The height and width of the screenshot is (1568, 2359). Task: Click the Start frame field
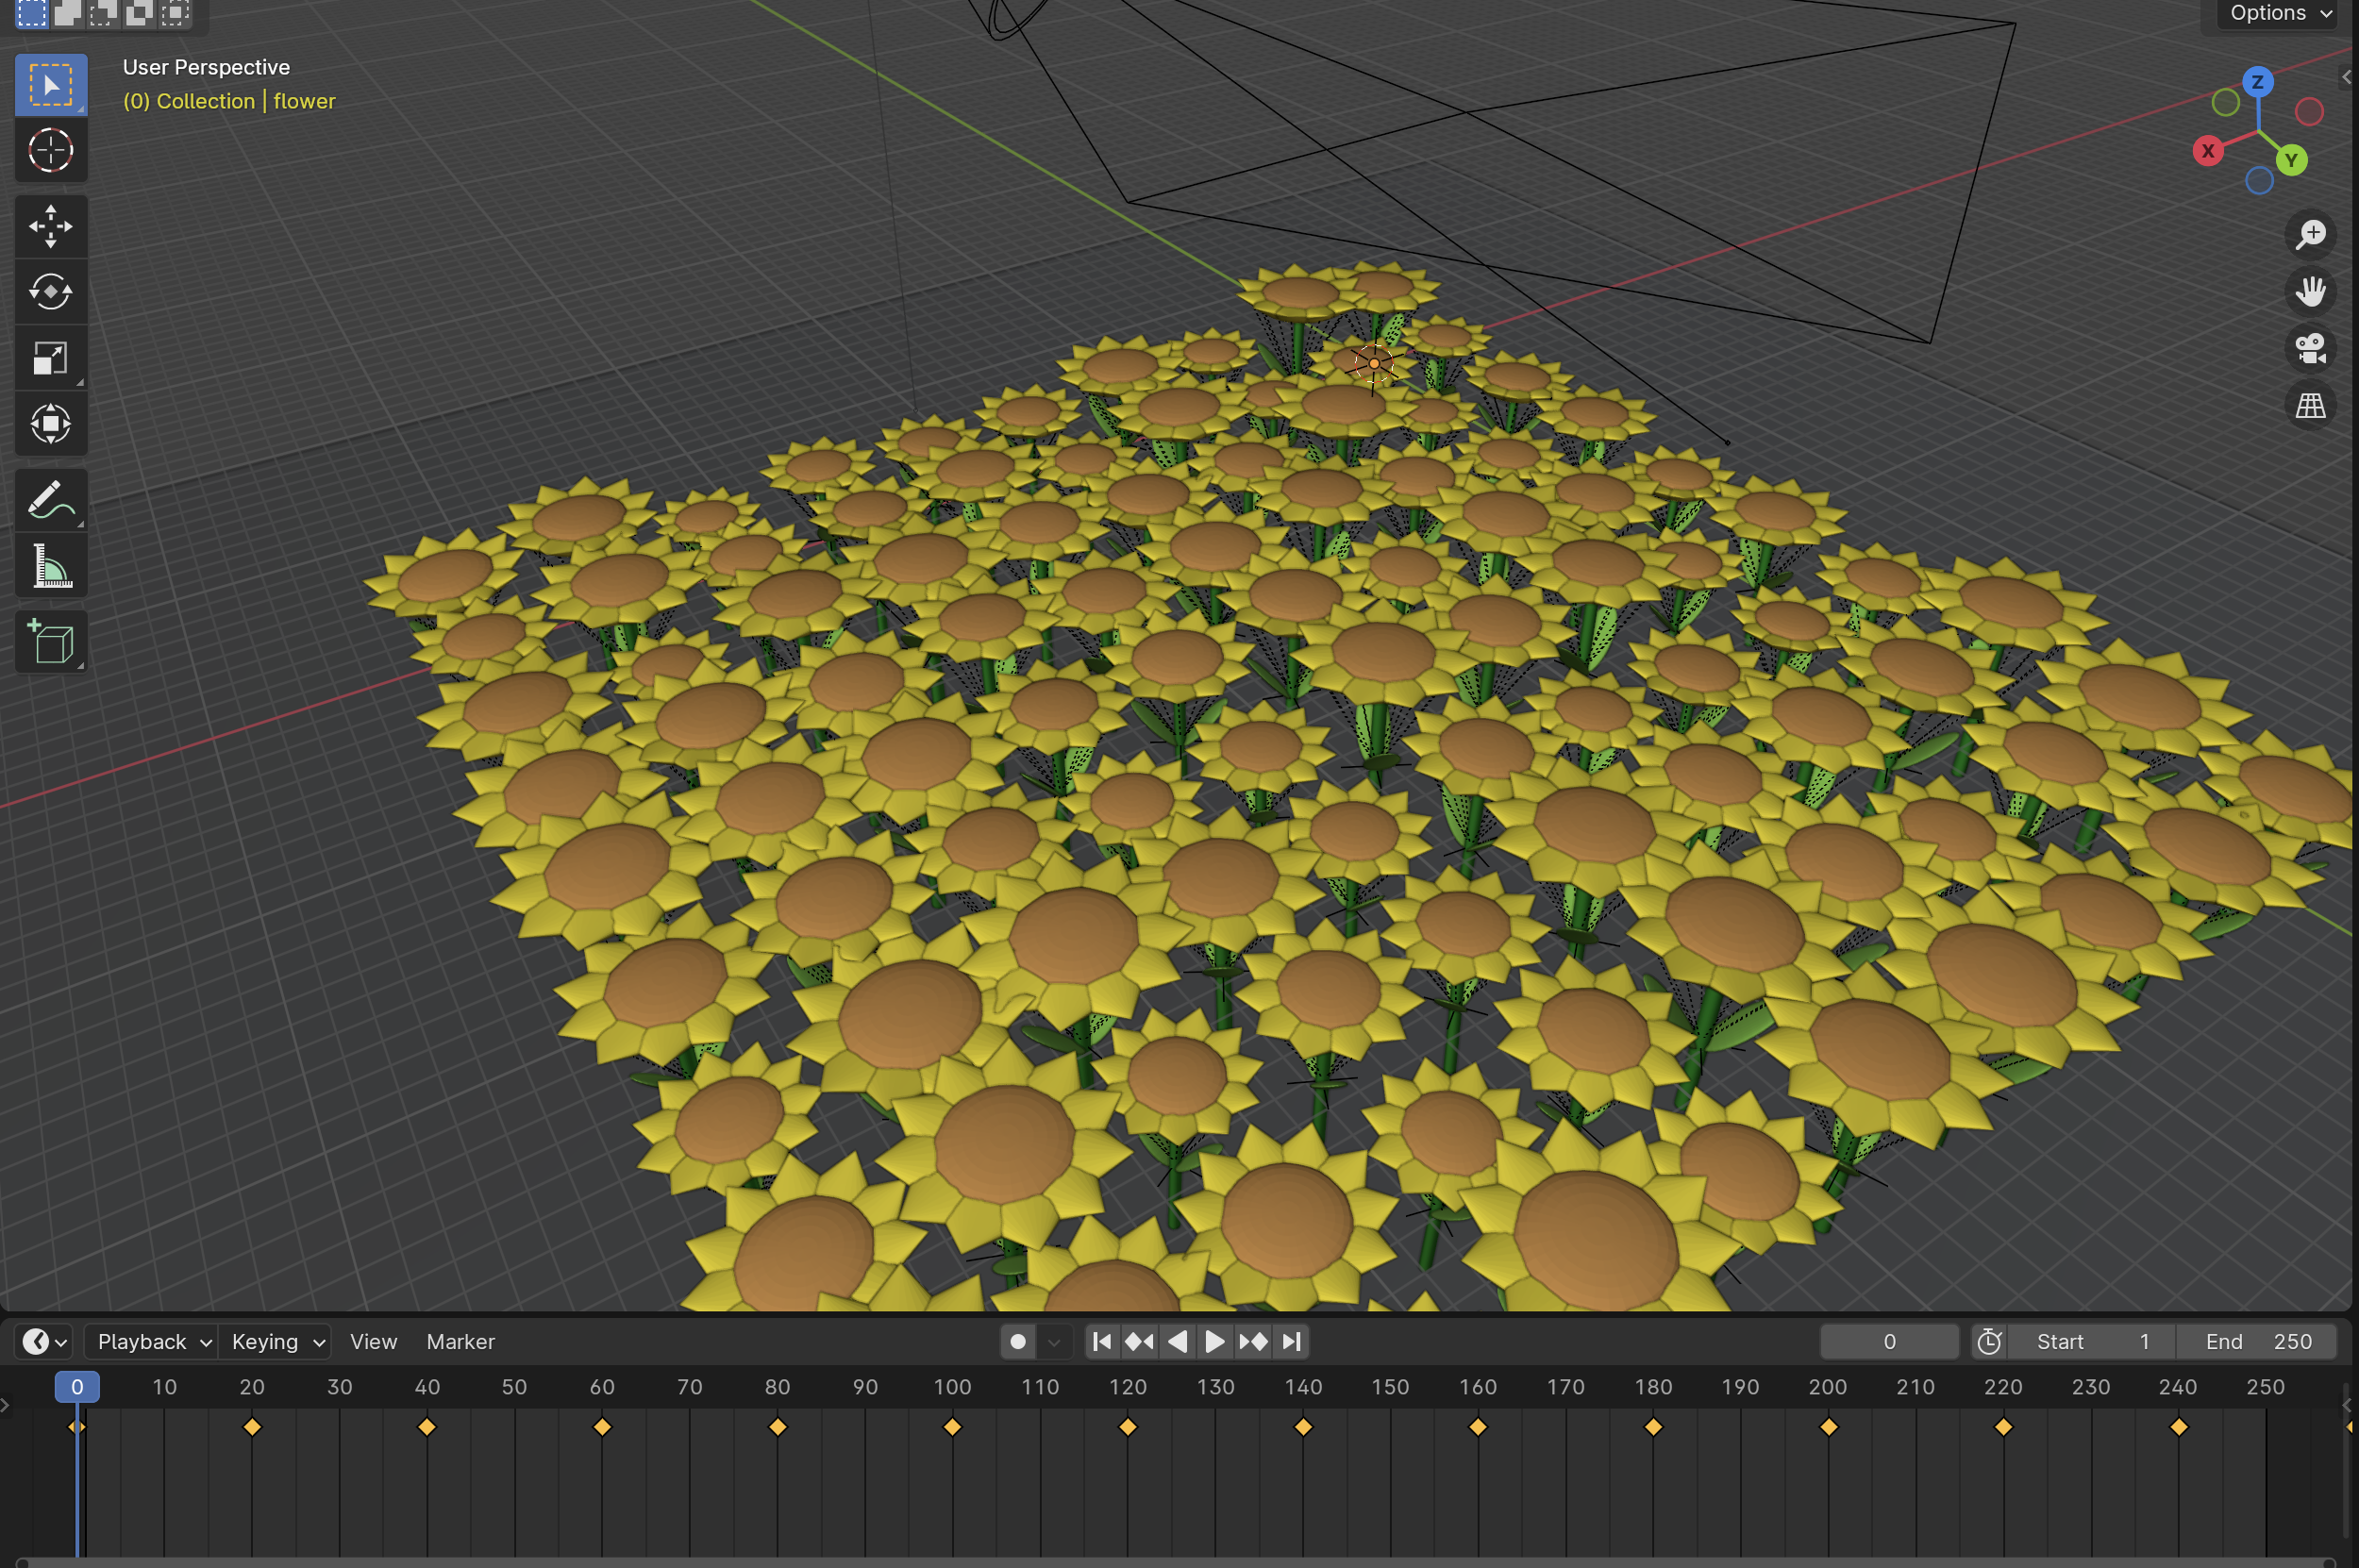tap(2092, 1341)
